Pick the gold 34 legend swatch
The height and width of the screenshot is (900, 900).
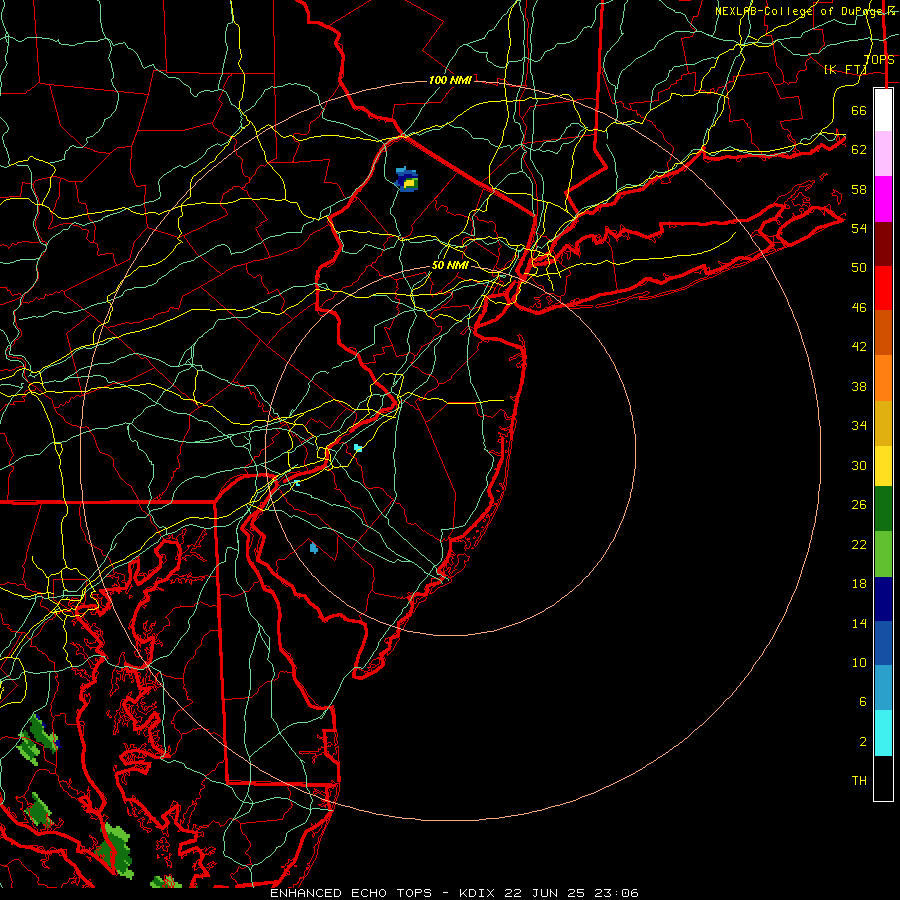click(x=883, y=423)
